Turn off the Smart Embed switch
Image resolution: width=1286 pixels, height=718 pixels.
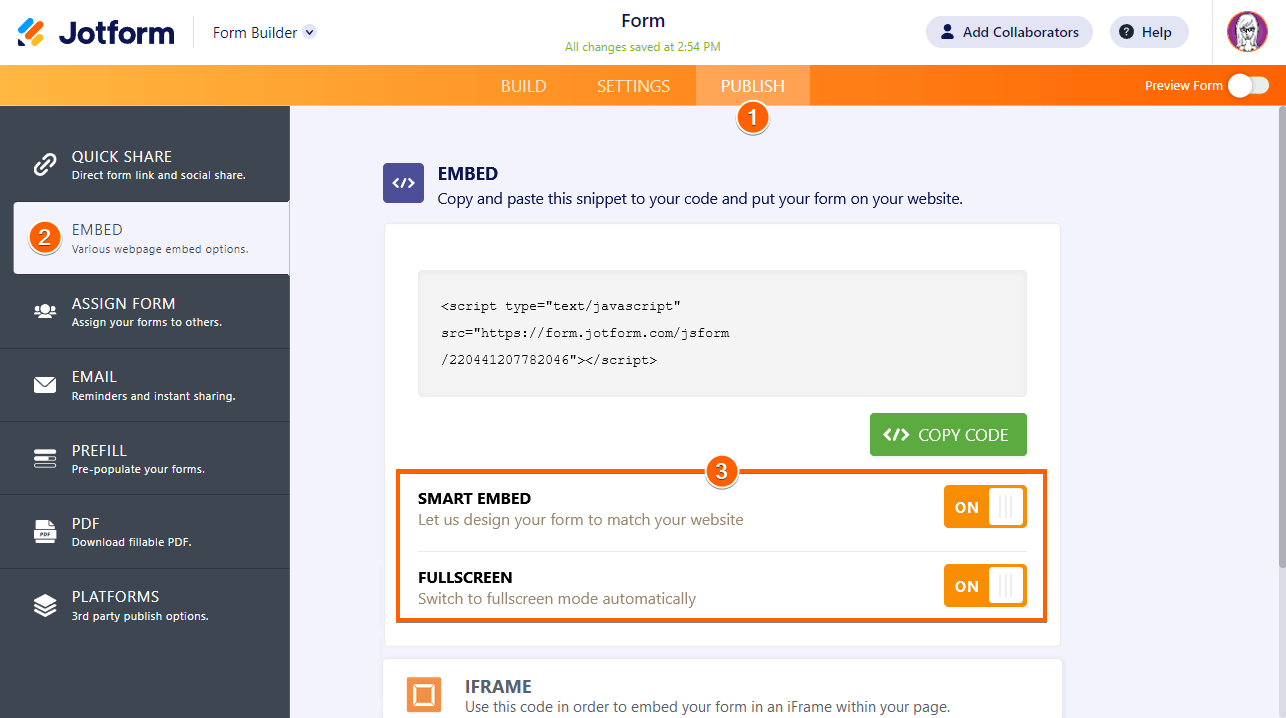(x=985, y=507)
